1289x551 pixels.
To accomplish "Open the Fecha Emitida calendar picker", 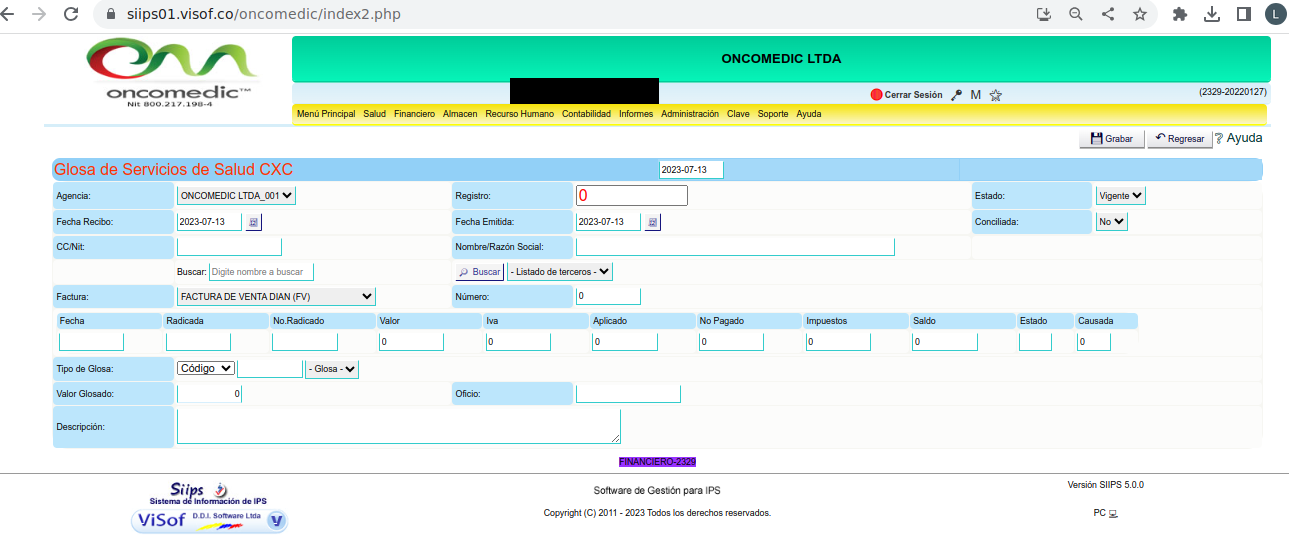I will 652,222.
